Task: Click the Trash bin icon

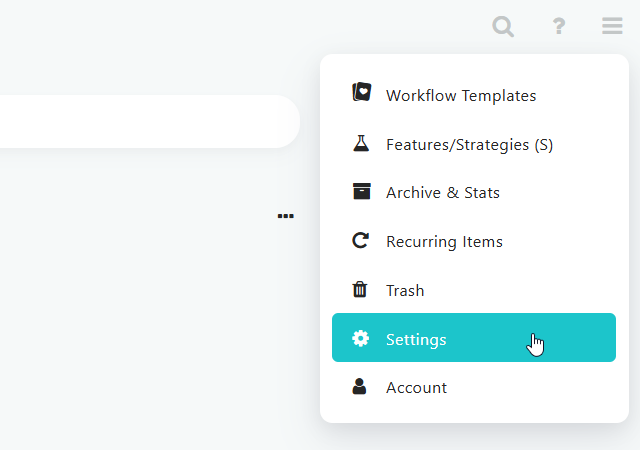Action: click(x=360, y=290)
